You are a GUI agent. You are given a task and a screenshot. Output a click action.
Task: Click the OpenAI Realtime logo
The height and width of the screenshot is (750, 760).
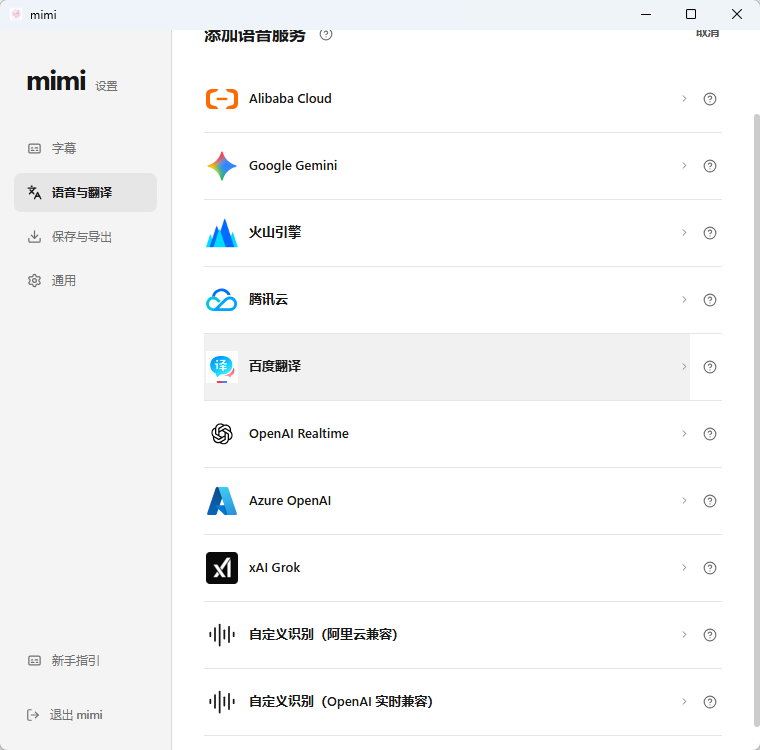point(222,434)
